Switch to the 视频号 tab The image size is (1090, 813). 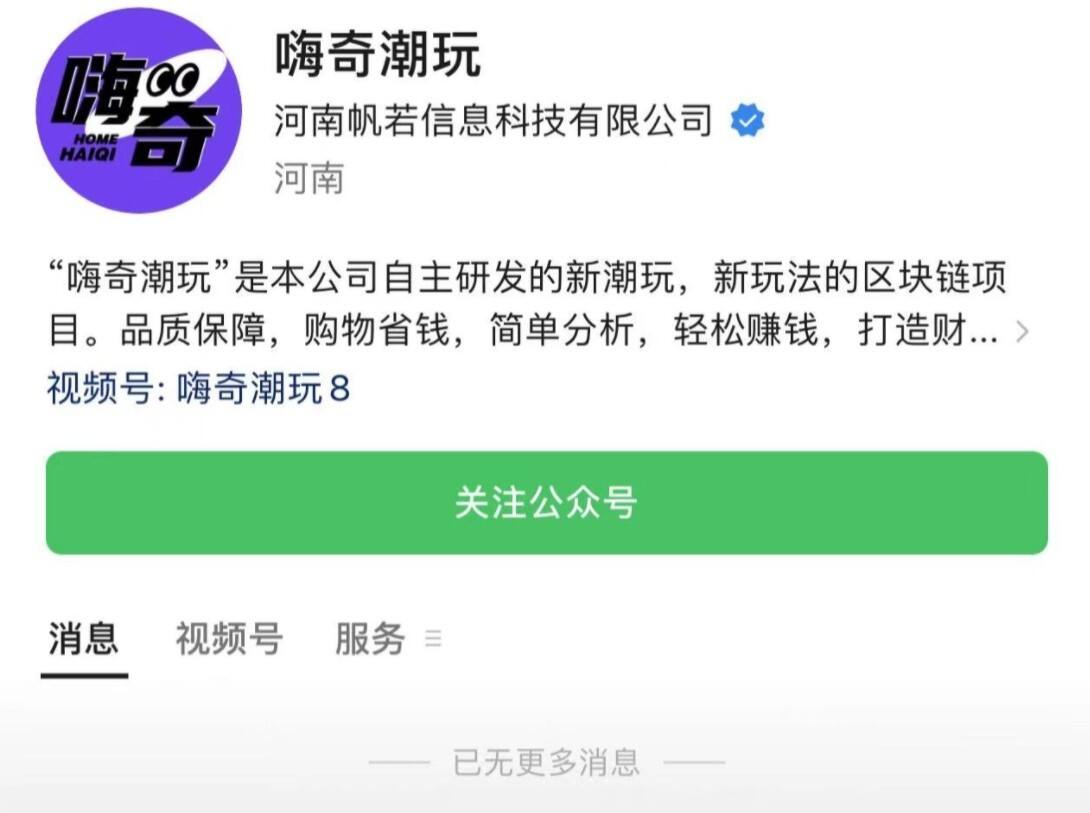(229, 638)
